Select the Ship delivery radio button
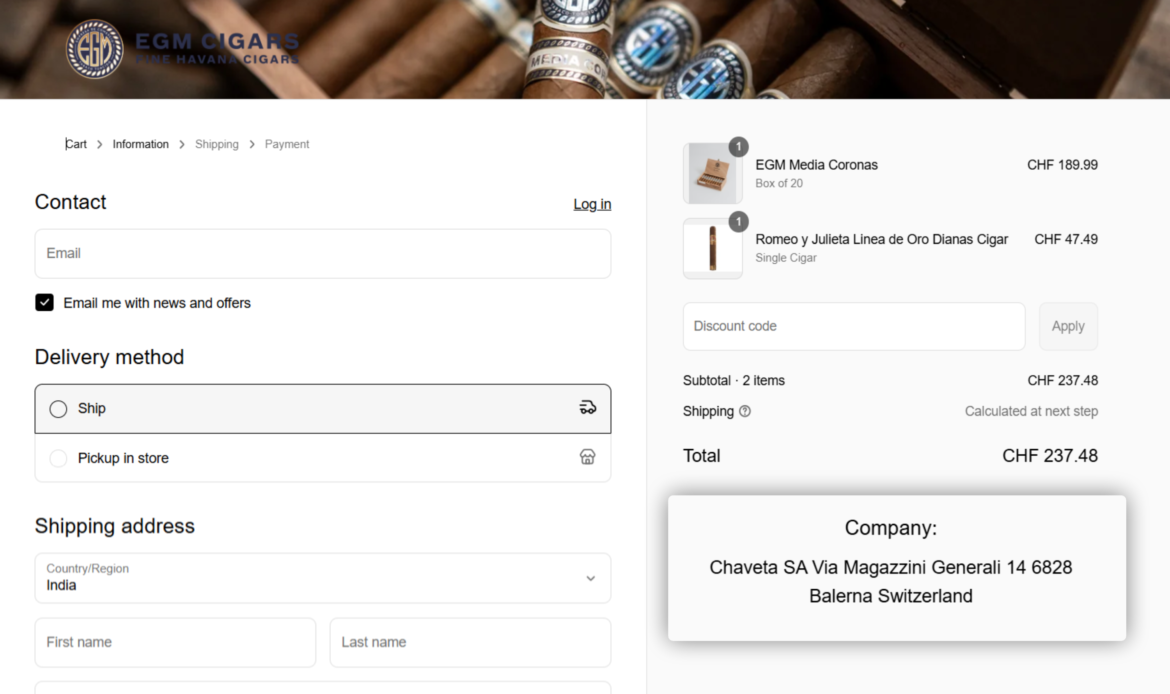The image size is (1170, 694). coord(58,409)
